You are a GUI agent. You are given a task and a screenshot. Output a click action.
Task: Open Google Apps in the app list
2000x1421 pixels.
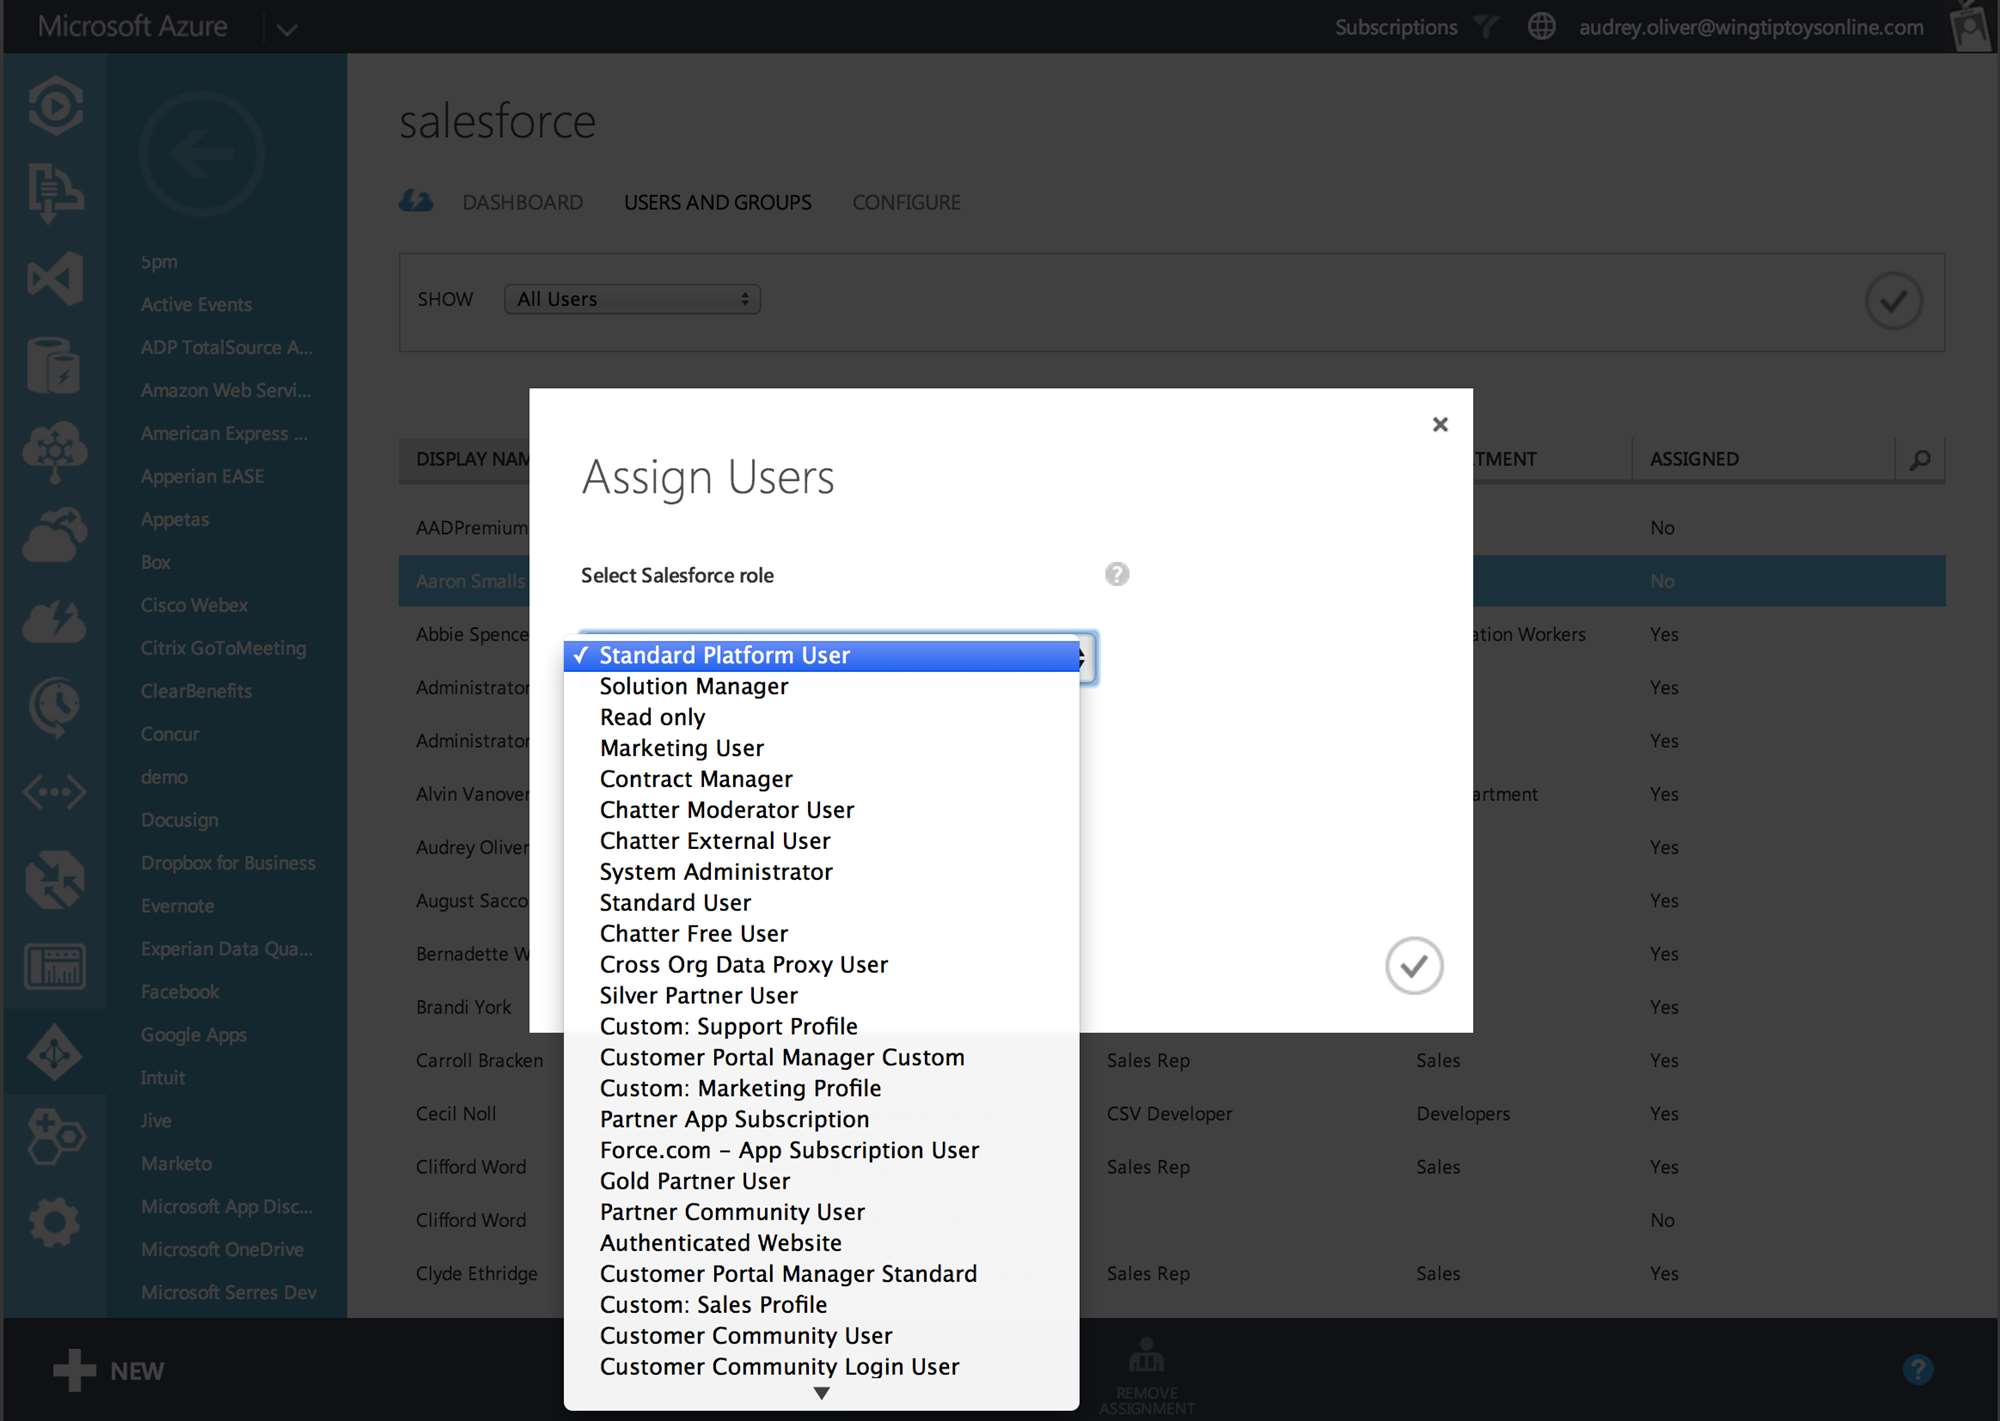pyautogui.click(x=194, y=1035)
